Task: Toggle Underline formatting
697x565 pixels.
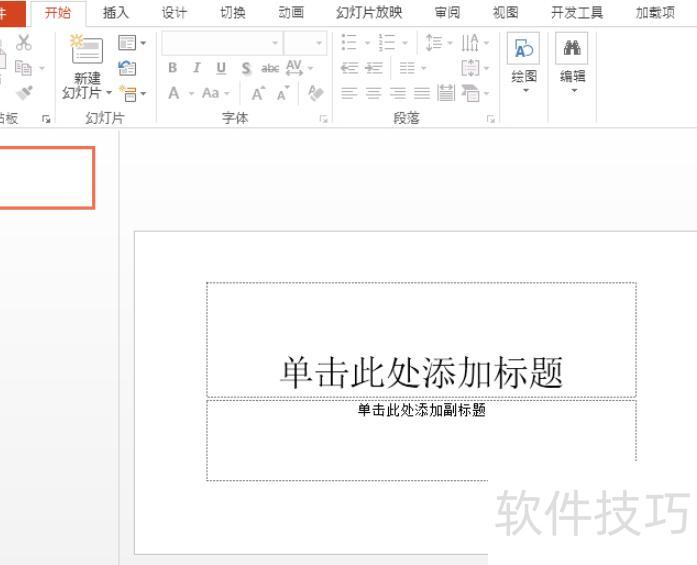Action: tap(220, 68)
